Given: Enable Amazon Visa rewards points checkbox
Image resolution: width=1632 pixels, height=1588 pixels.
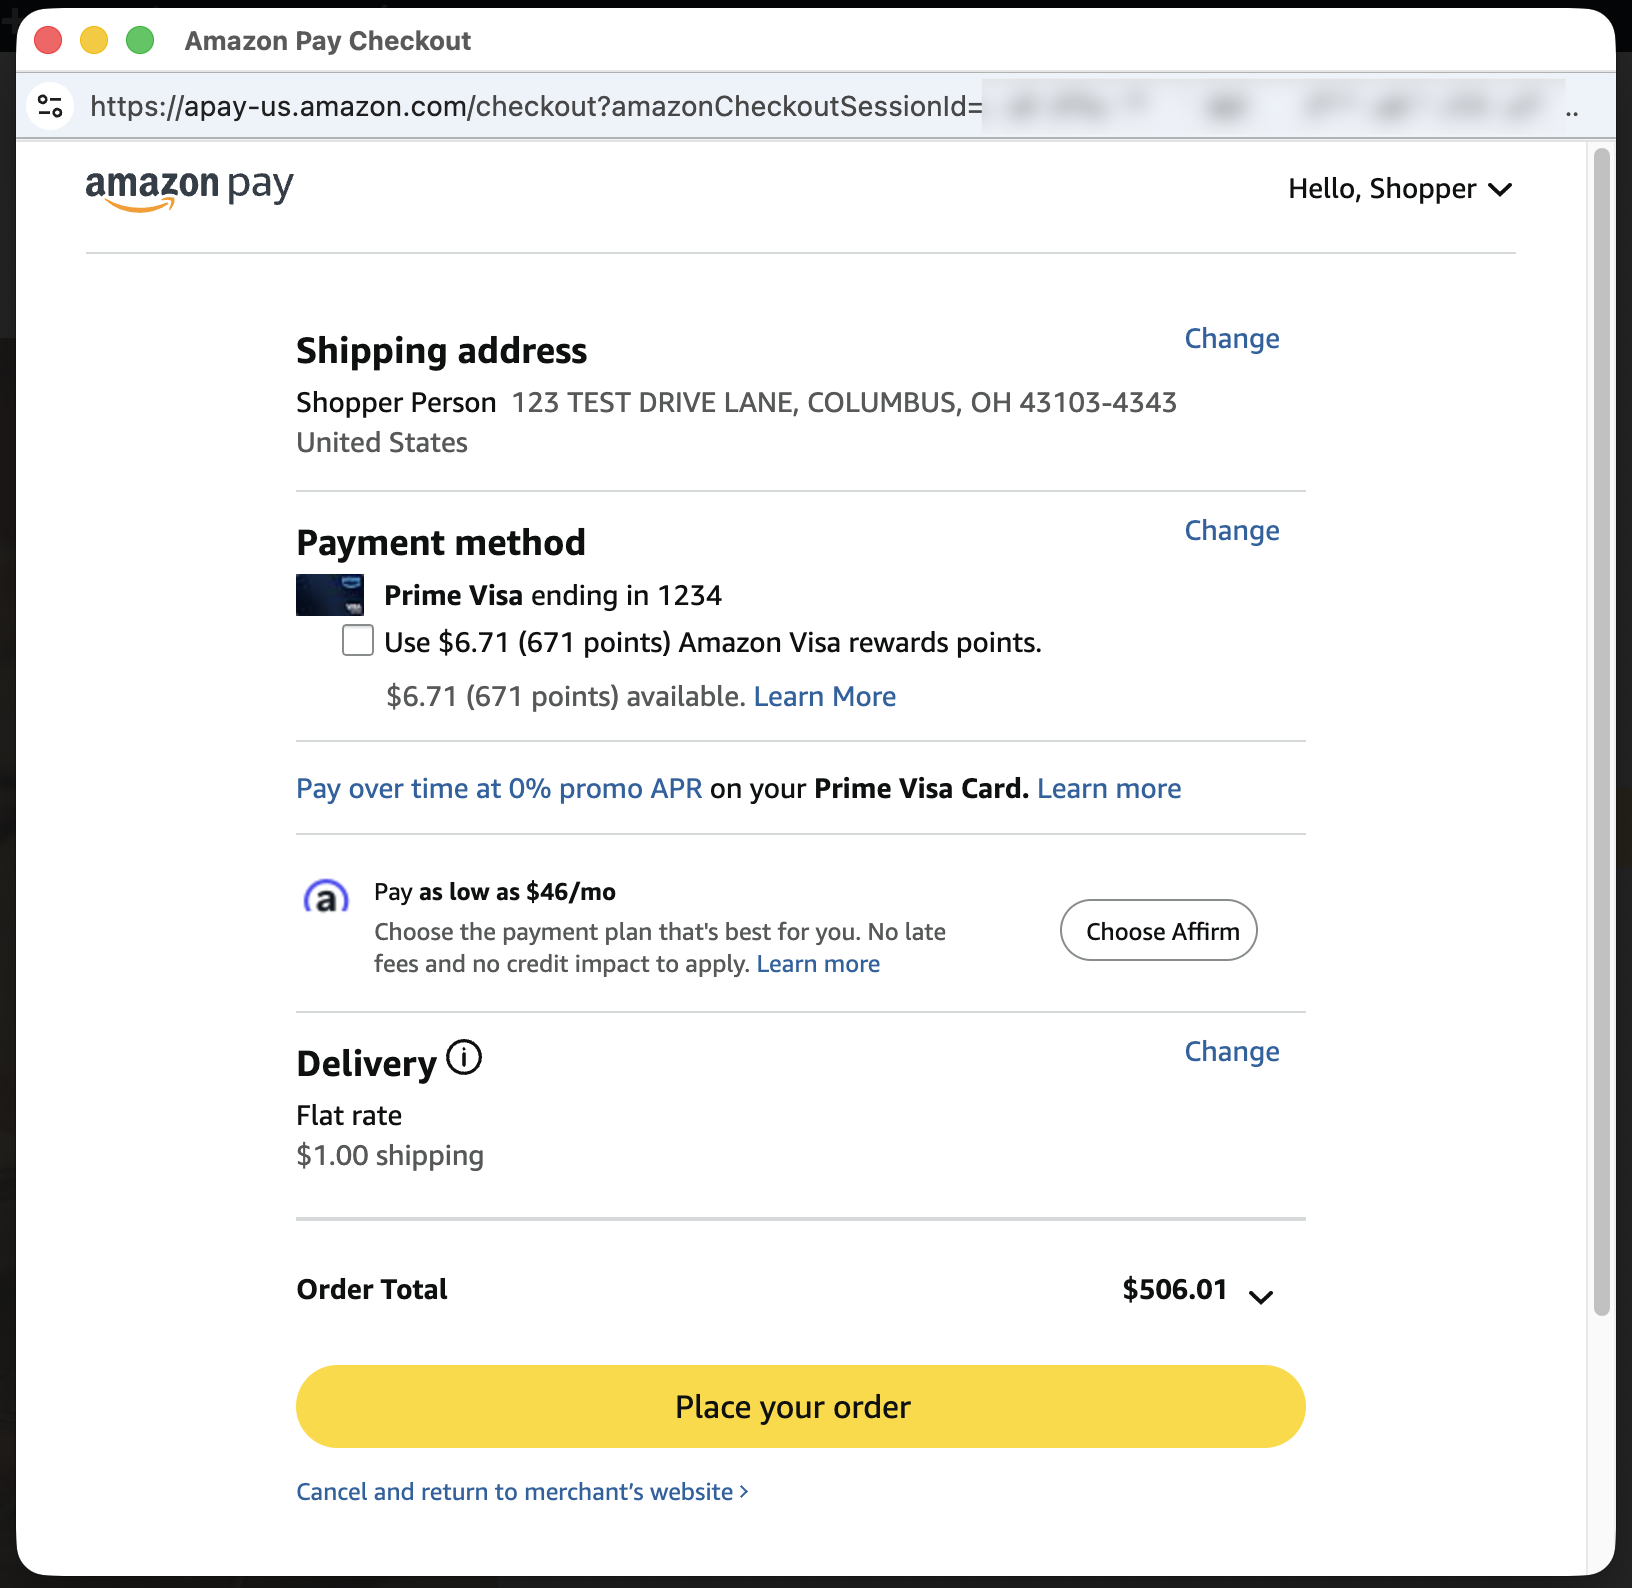Looking at the screenshot, I should click(x=358, y=640).
